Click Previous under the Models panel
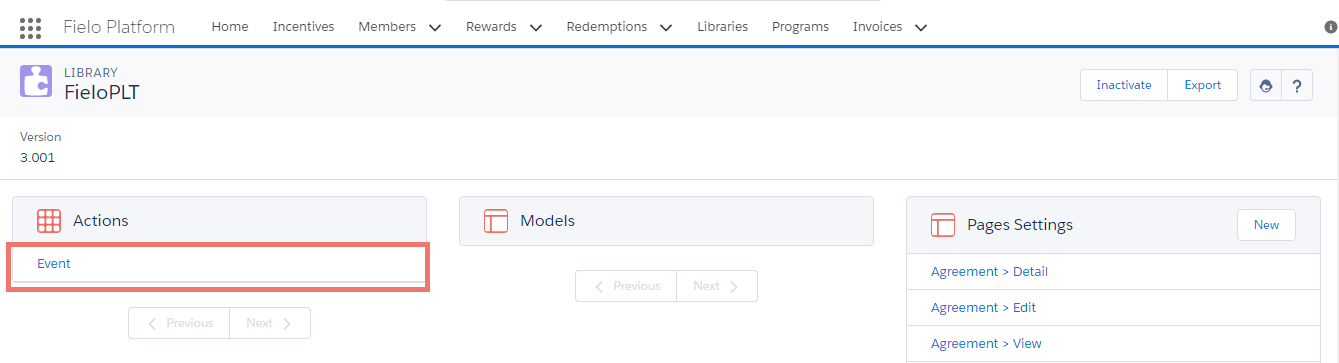Viewport: 1339px width, 363px height. click(626, 286)
